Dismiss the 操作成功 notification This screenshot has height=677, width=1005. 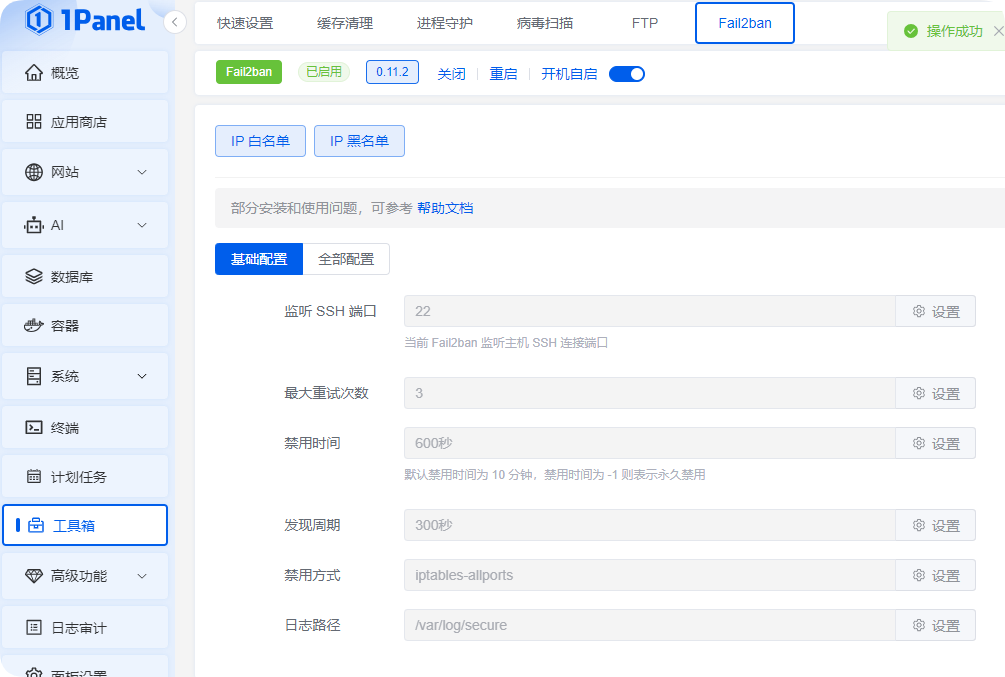pos(998,31)
